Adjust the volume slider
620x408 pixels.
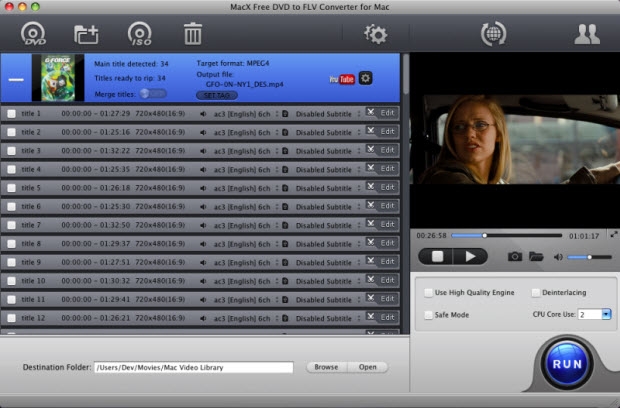point(588,257)
